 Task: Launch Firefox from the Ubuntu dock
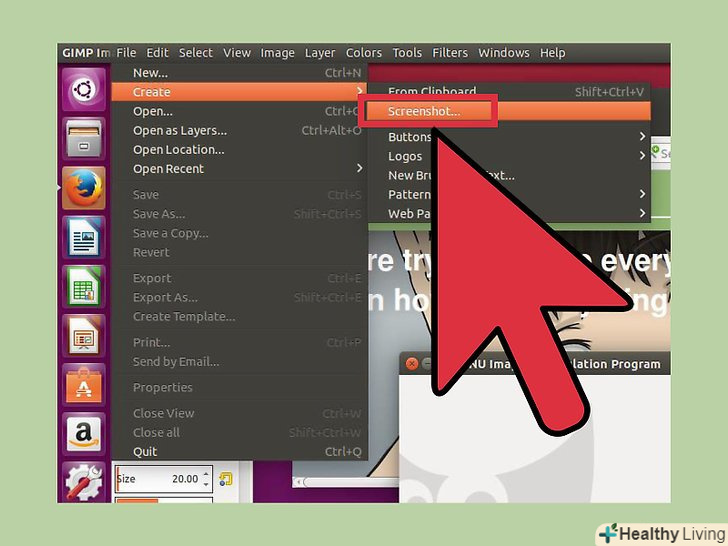click(x=84, y=188)
